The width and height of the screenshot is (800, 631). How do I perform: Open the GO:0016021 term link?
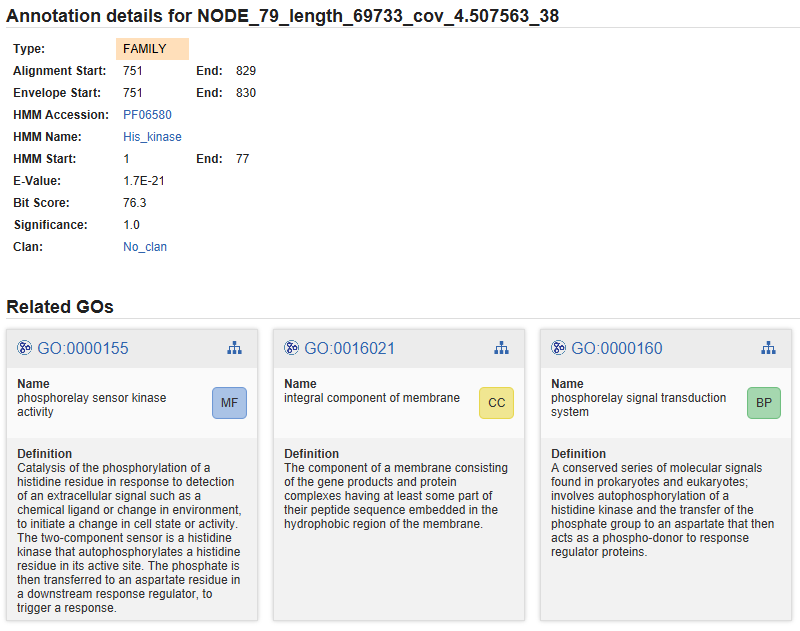pos(350,348)
